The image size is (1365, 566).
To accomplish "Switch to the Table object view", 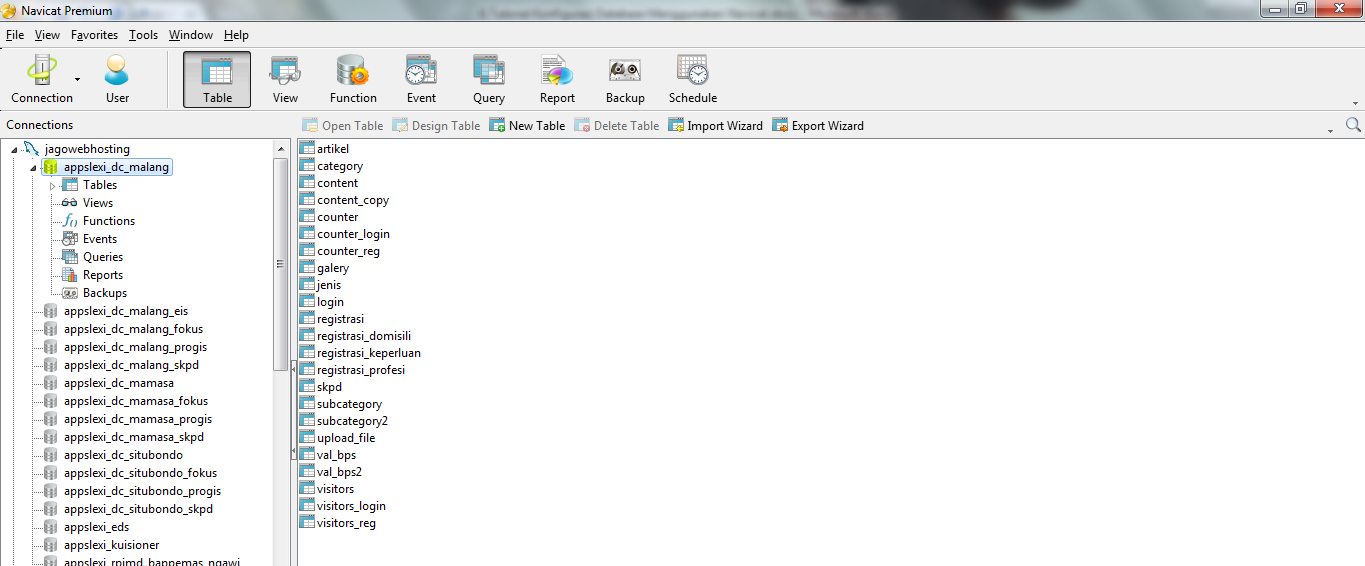I will [x=217, y=79].
